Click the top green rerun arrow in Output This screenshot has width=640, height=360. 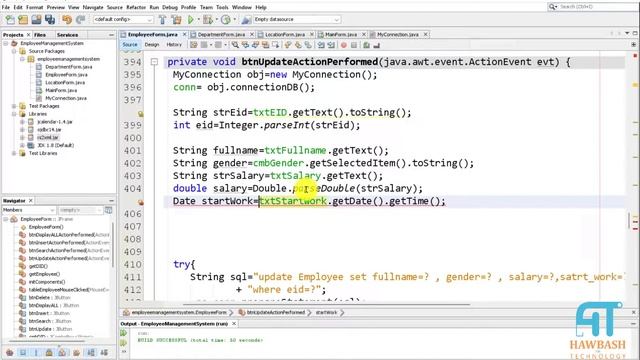tap(124, 333)
